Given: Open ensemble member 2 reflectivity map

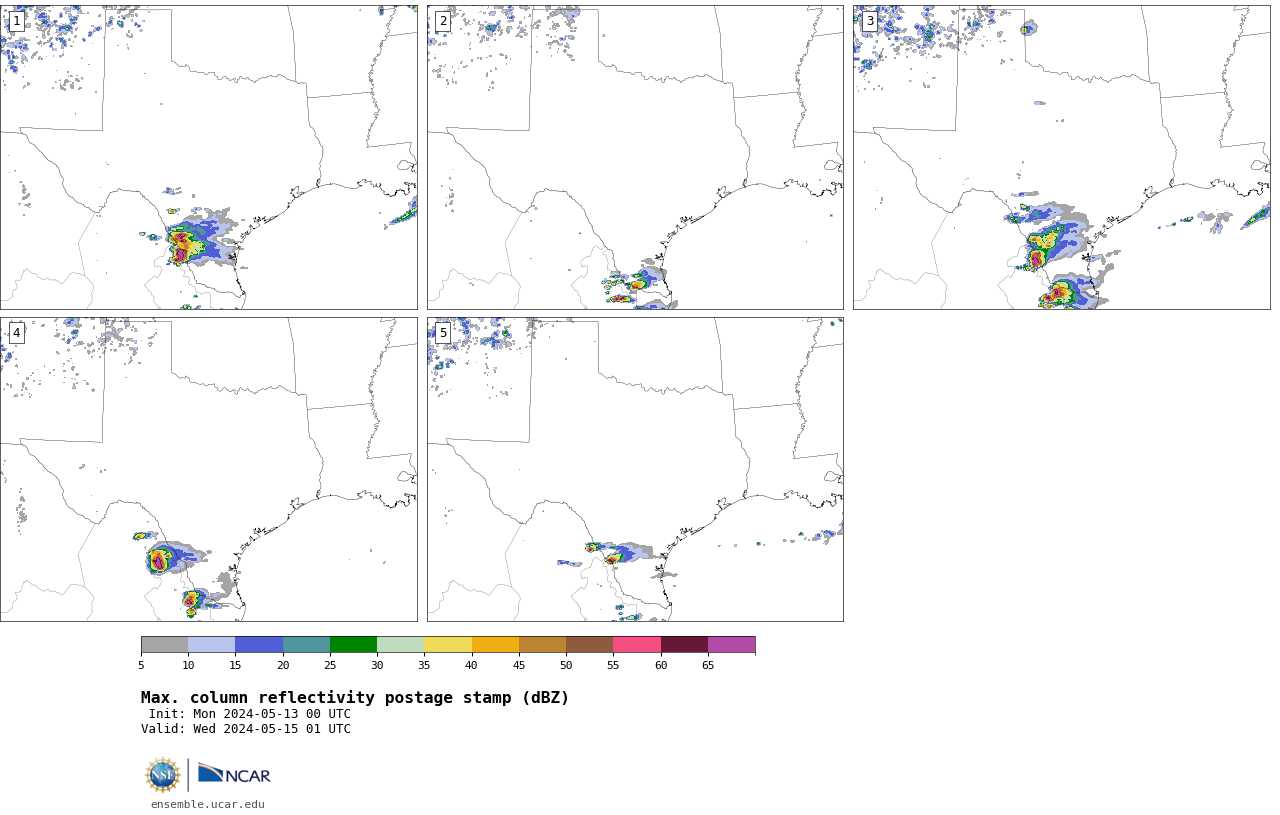Looking at the screenshot, I should coord(635,157).
